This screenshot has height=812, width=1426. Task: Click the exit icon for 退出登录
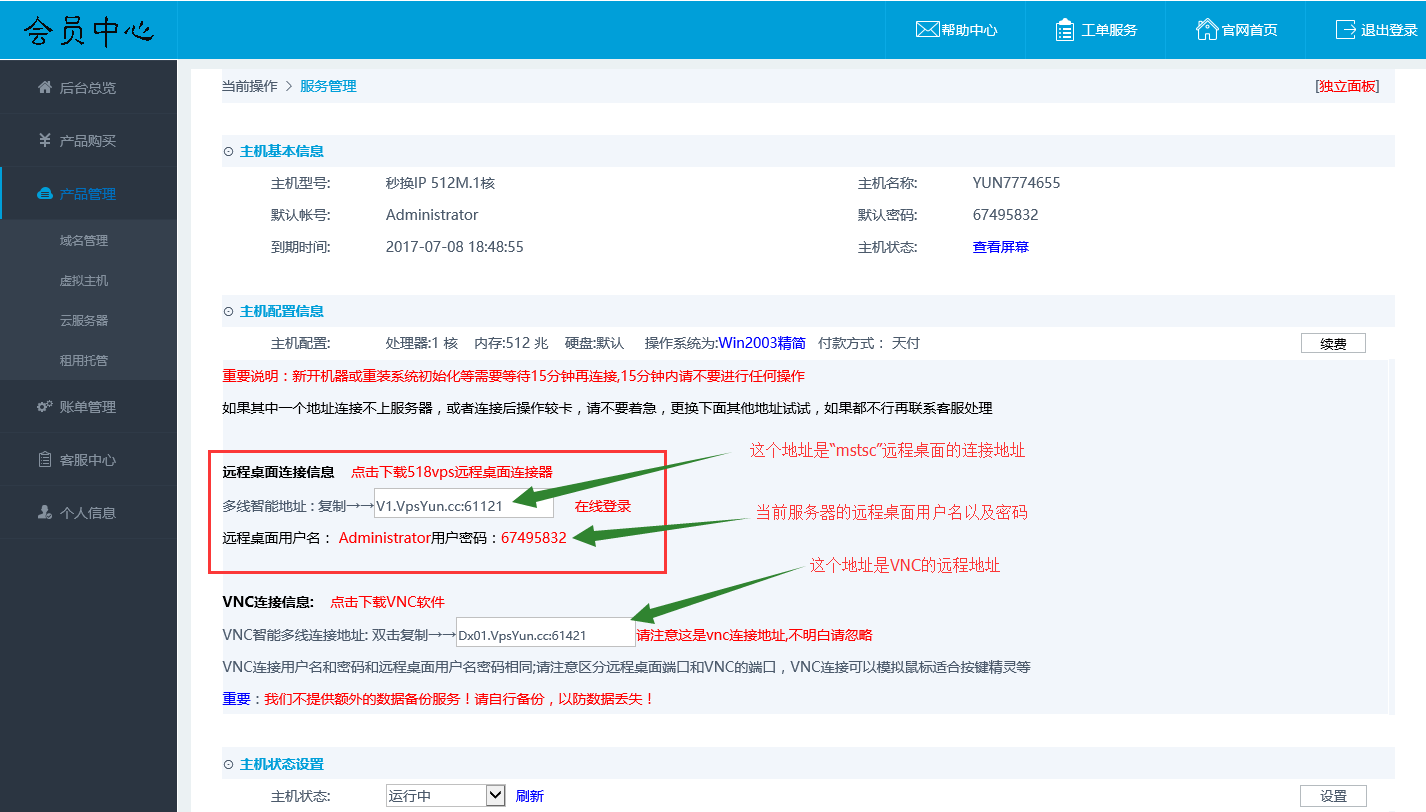(1346, 30)
